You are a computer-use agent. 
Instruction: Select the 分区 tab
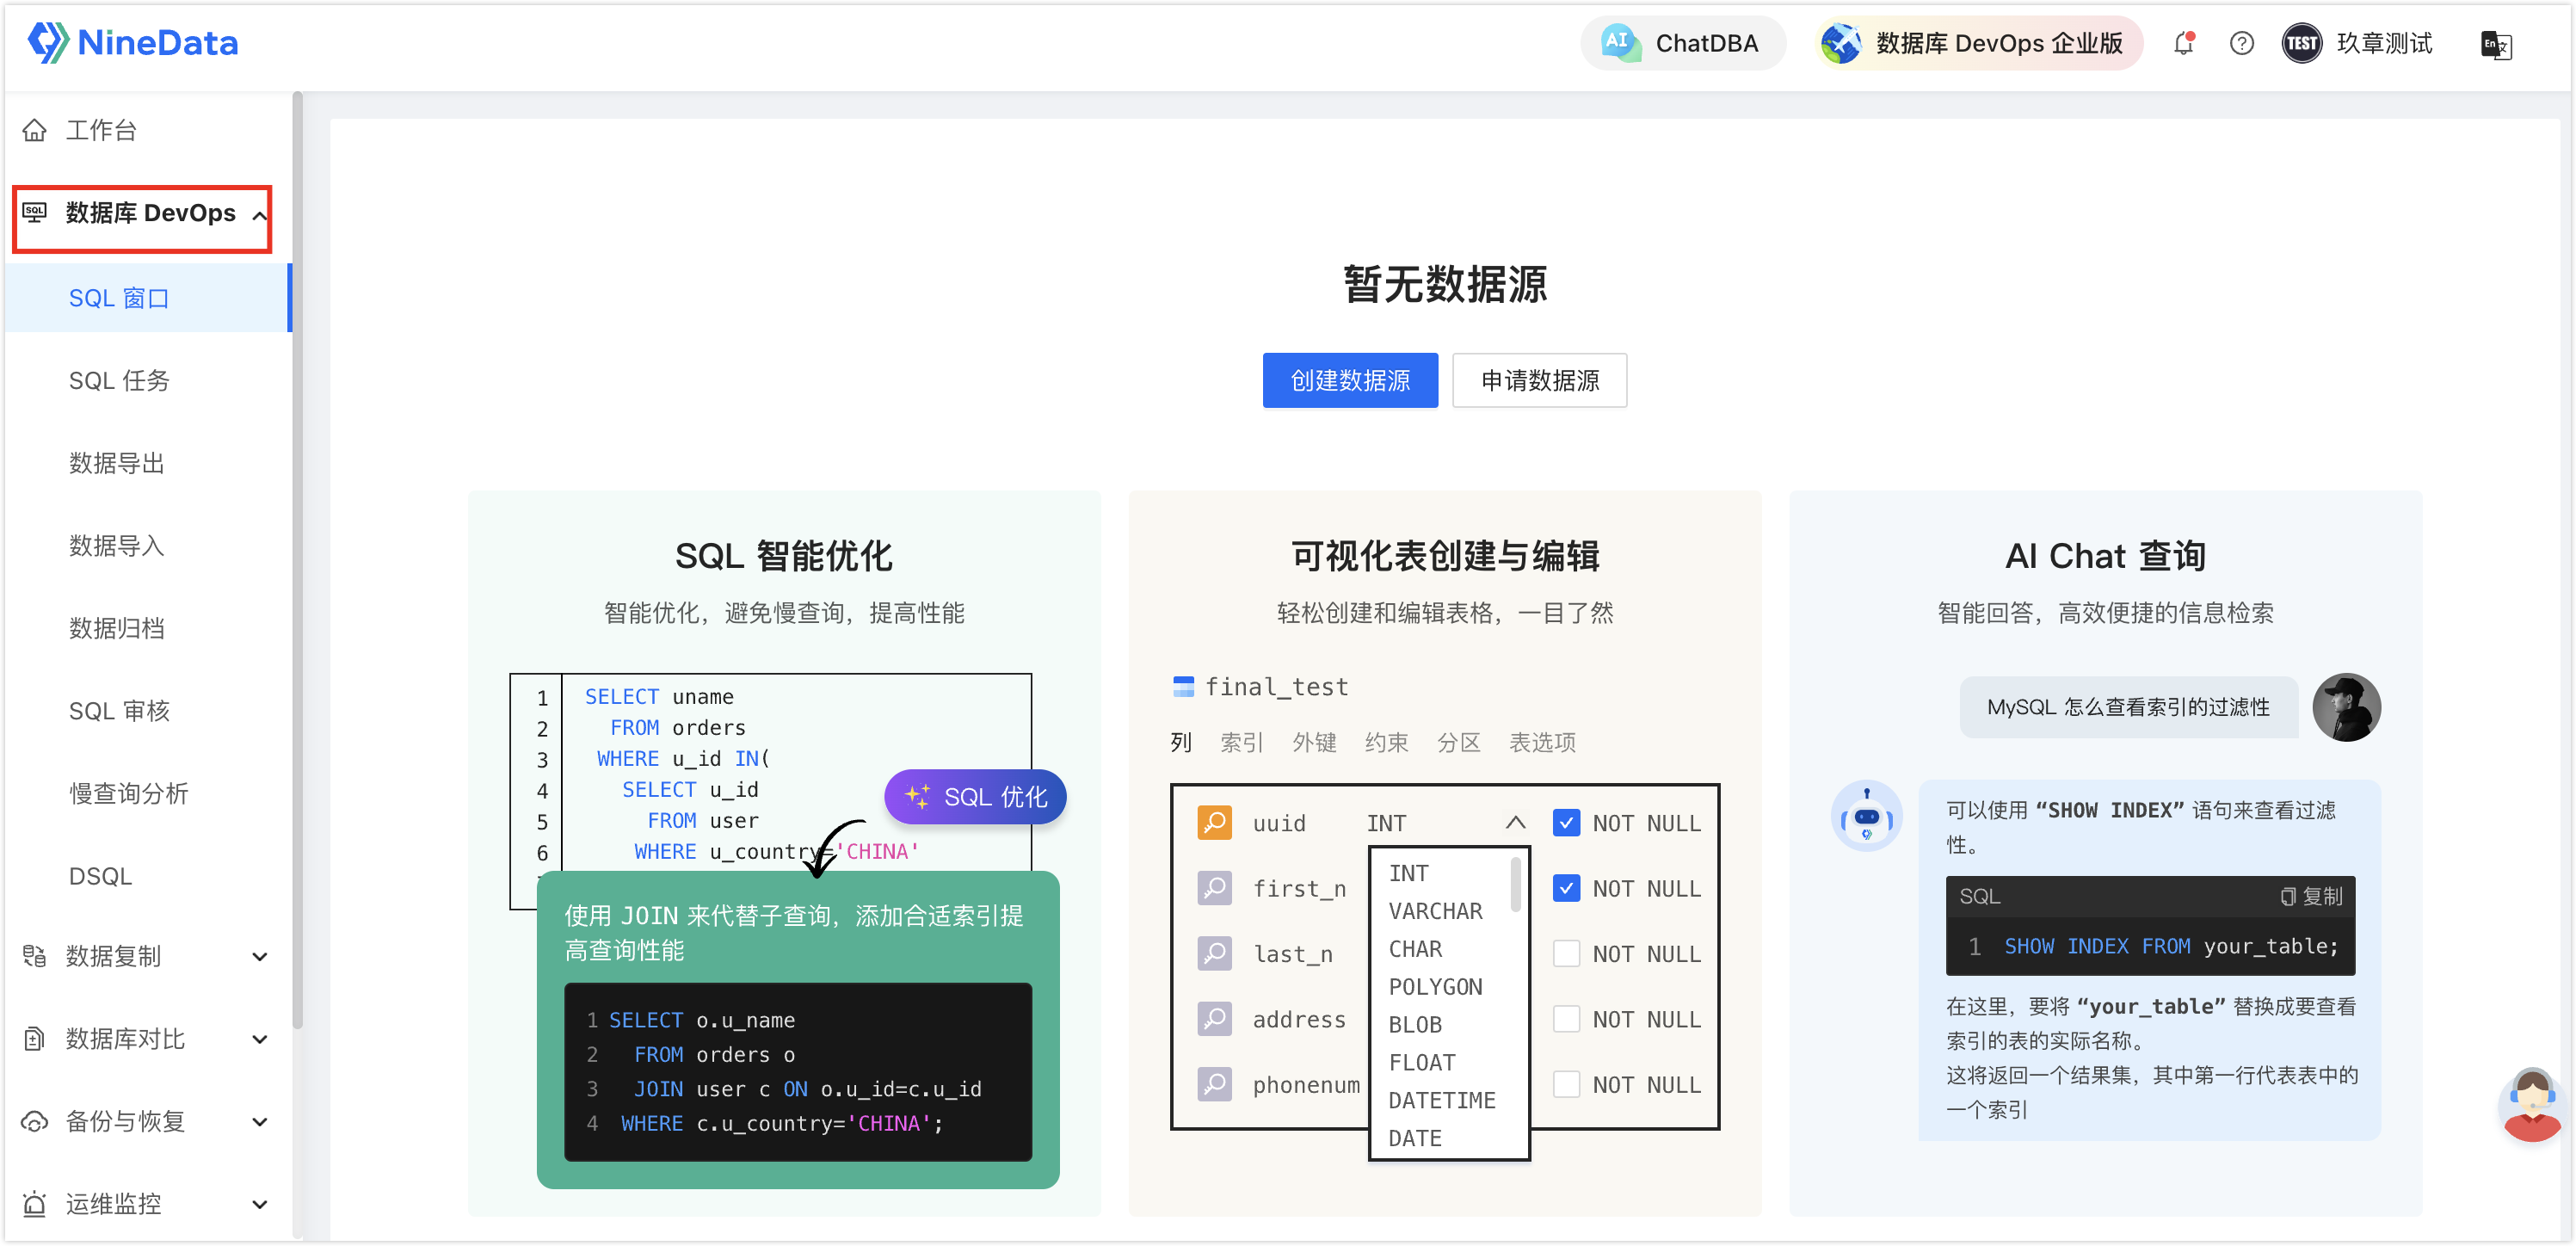tap(1458, 742)
